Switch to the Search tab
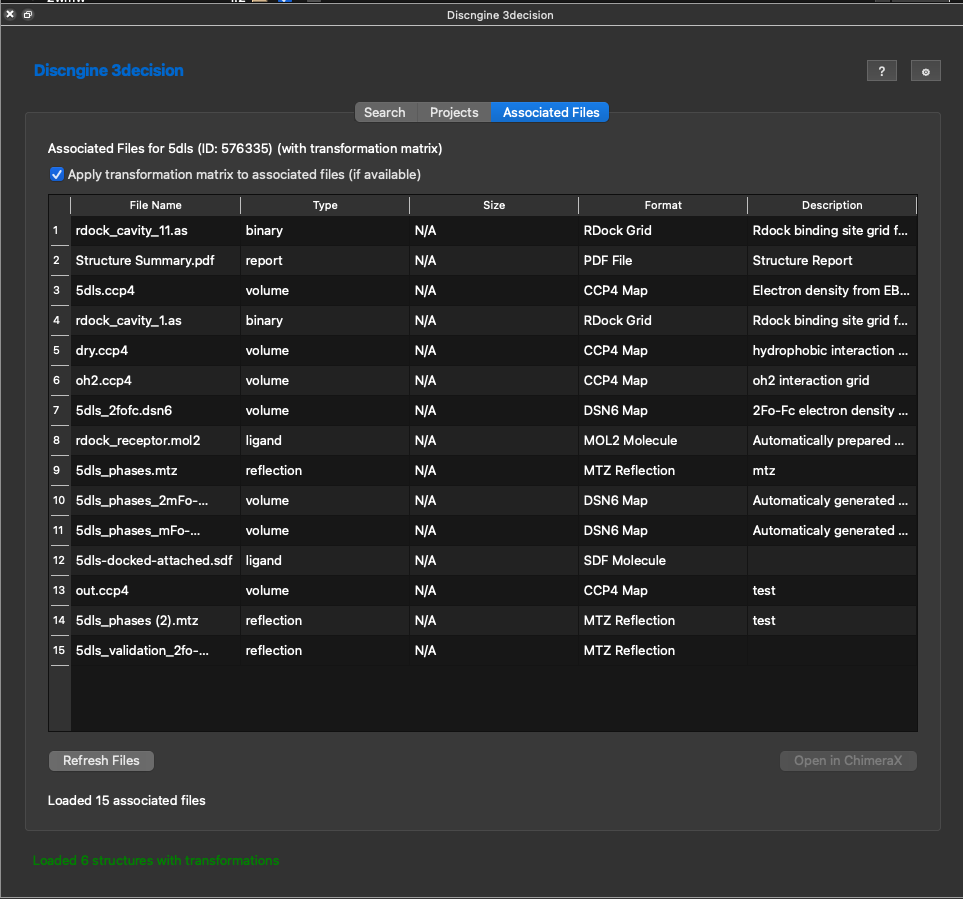 point(385,112)
